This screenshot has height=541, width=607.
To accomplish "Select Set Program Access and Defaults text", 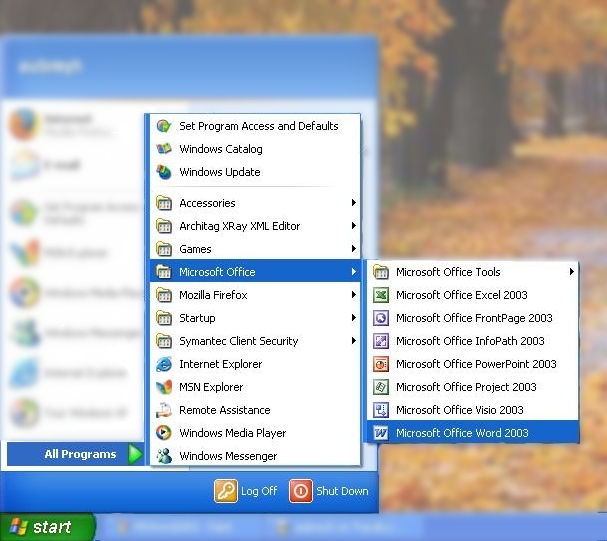I will click(259, 126).
